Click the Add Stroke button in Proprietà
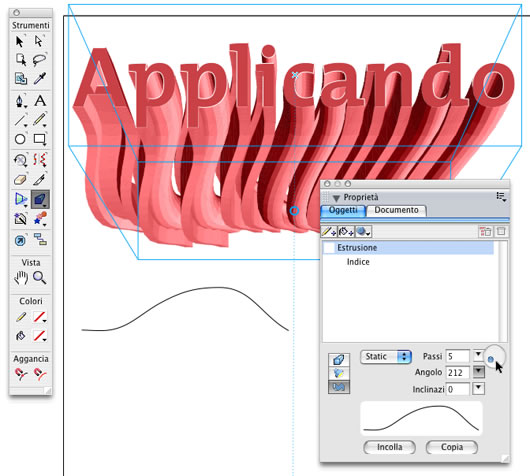The image size is (530, 476). click(329, 232)
